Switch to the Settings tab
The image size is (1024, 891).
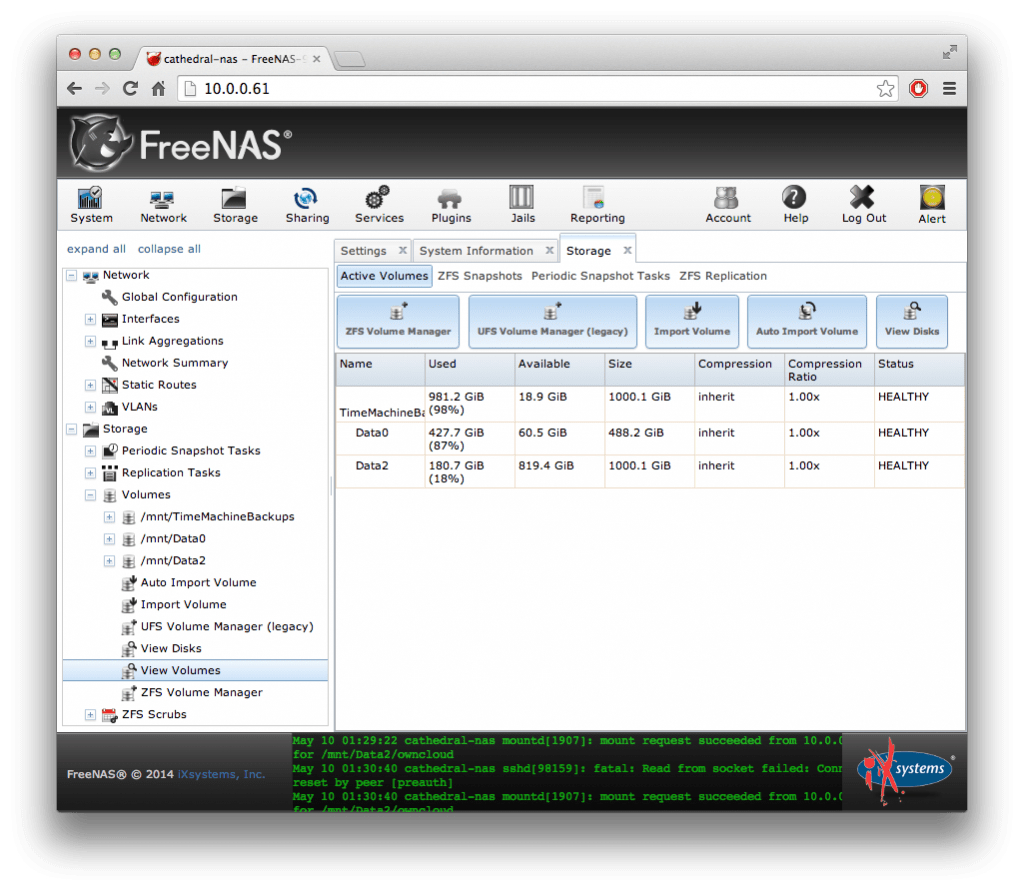(363, 251)
